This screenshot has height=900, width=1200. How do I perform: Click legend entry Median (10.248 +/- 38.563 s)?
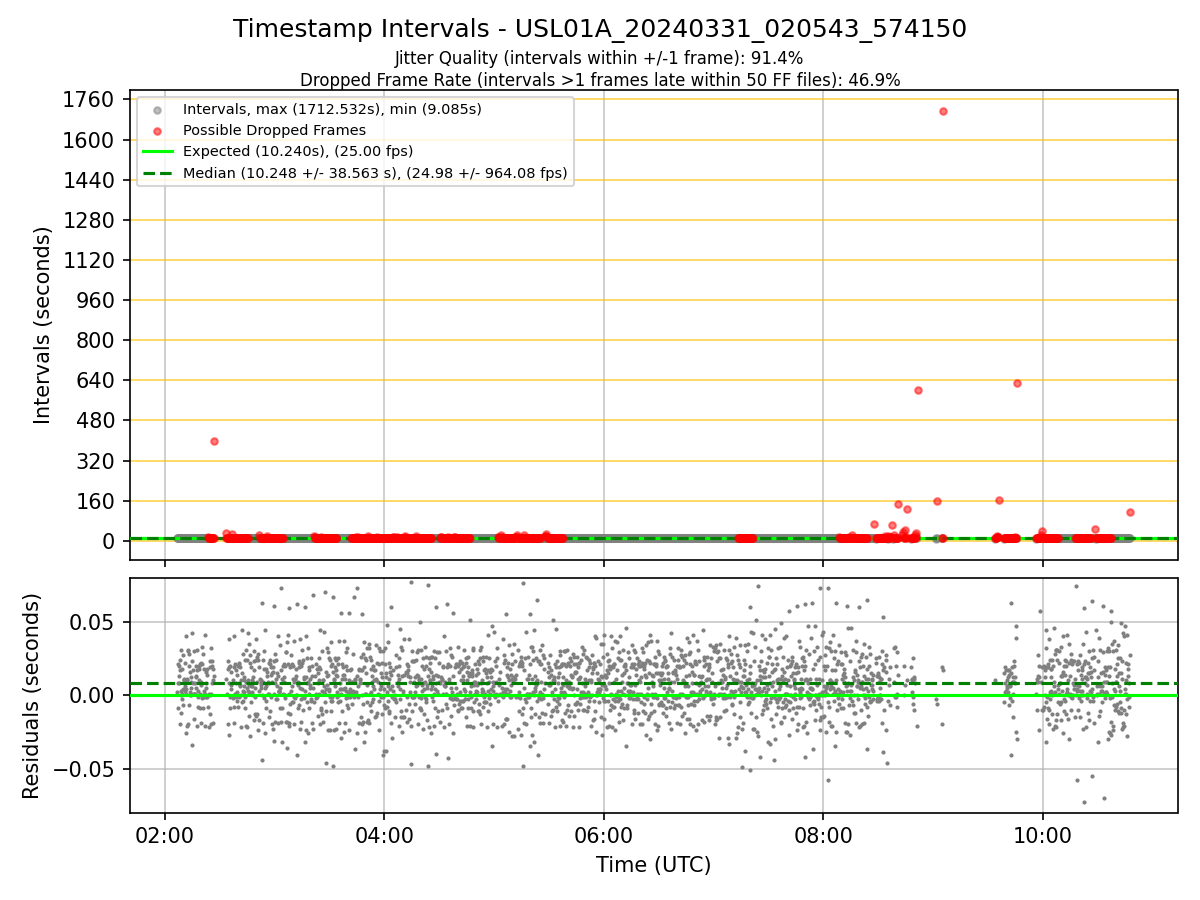click(375, 173)
